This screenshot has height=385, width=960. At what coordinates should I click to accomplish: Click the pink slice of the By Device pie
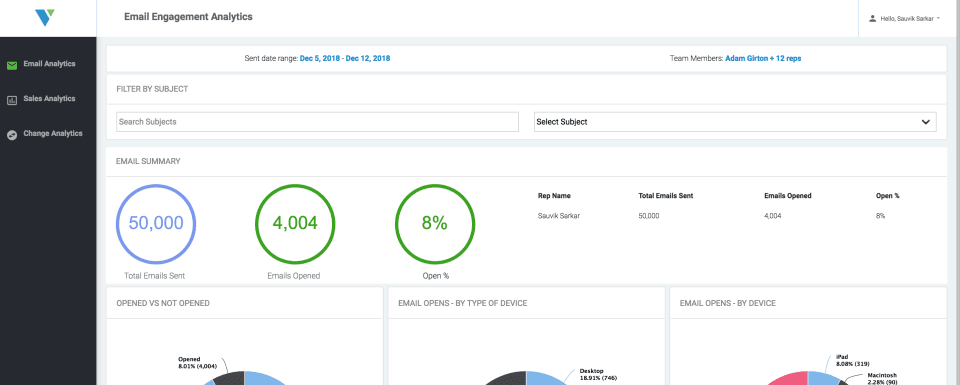coord(790,379)
